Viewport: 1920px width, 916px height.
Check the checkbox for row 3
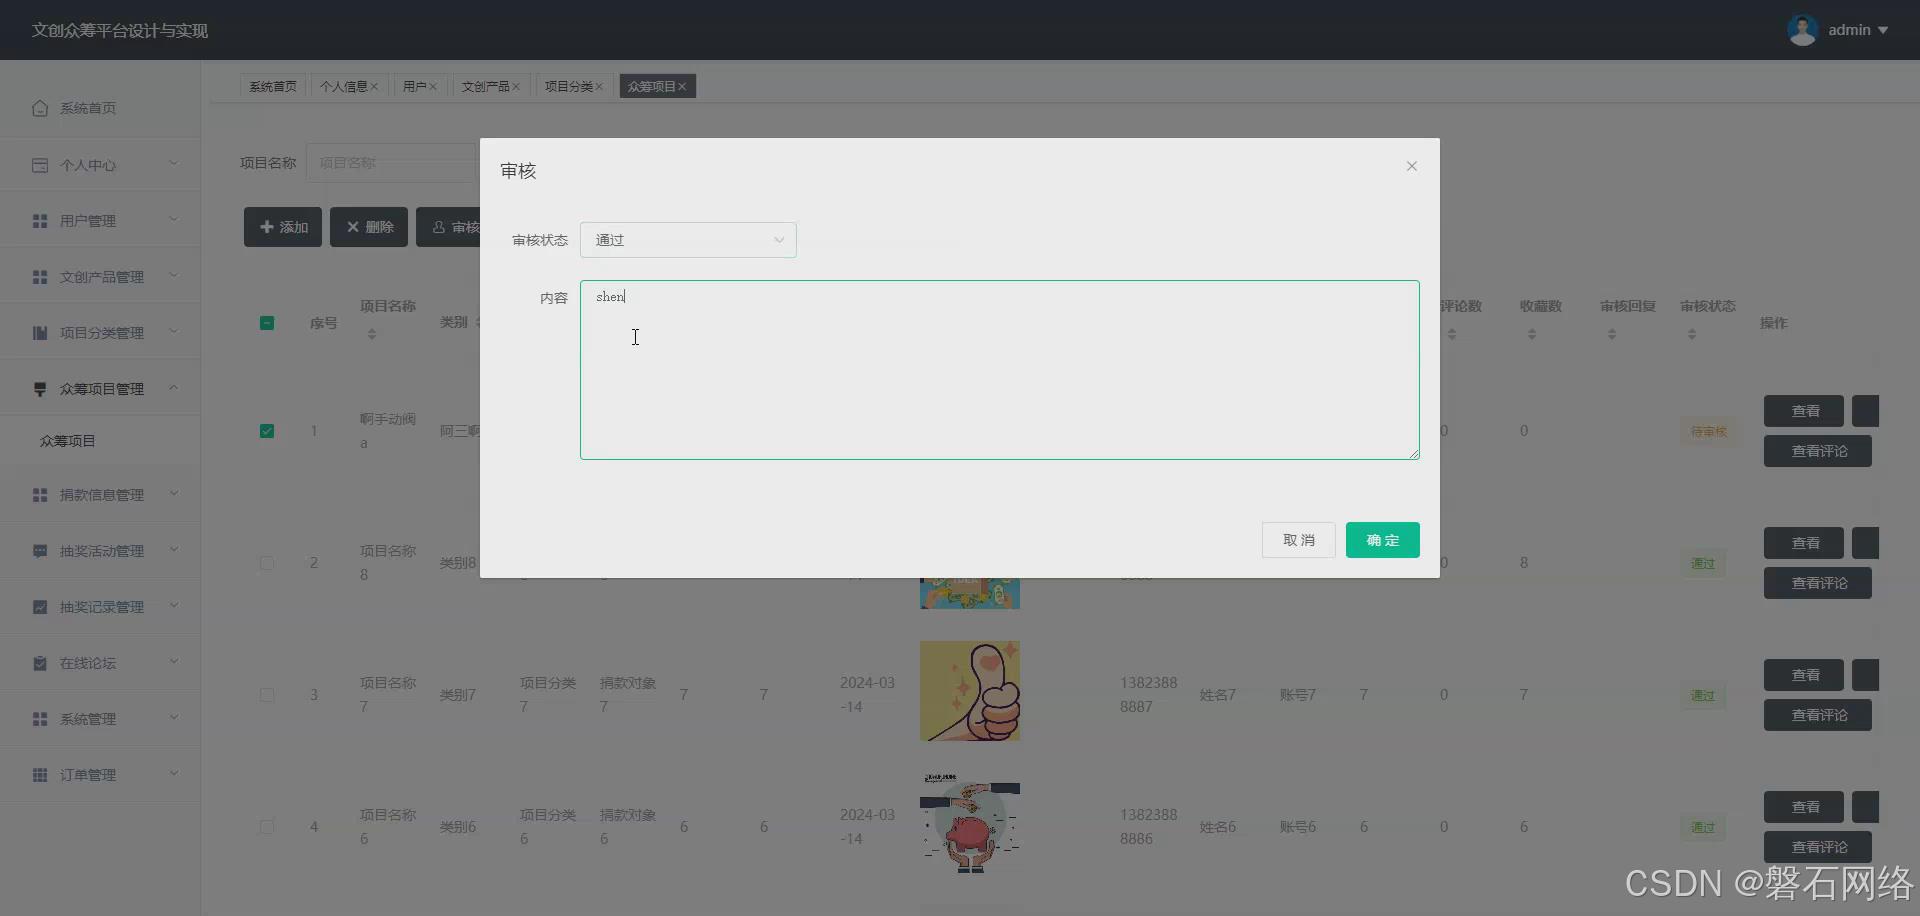[267, 695]
